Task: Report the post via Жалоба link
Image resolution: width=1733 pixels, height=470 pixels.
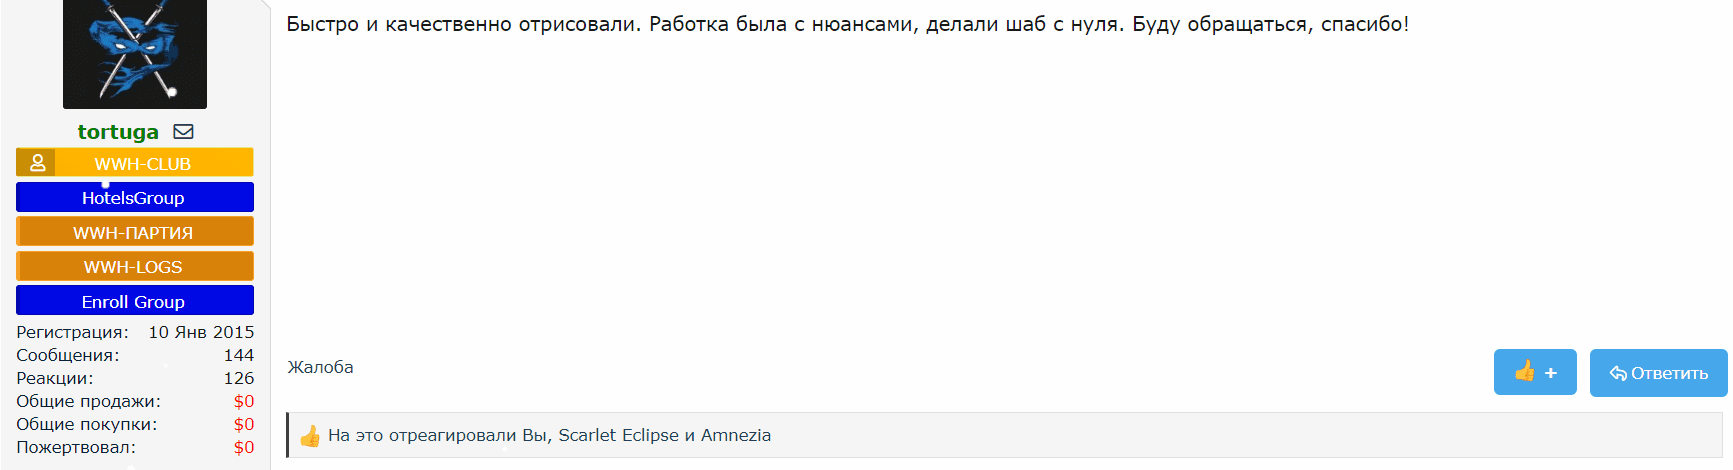Action: click(320, 367)
